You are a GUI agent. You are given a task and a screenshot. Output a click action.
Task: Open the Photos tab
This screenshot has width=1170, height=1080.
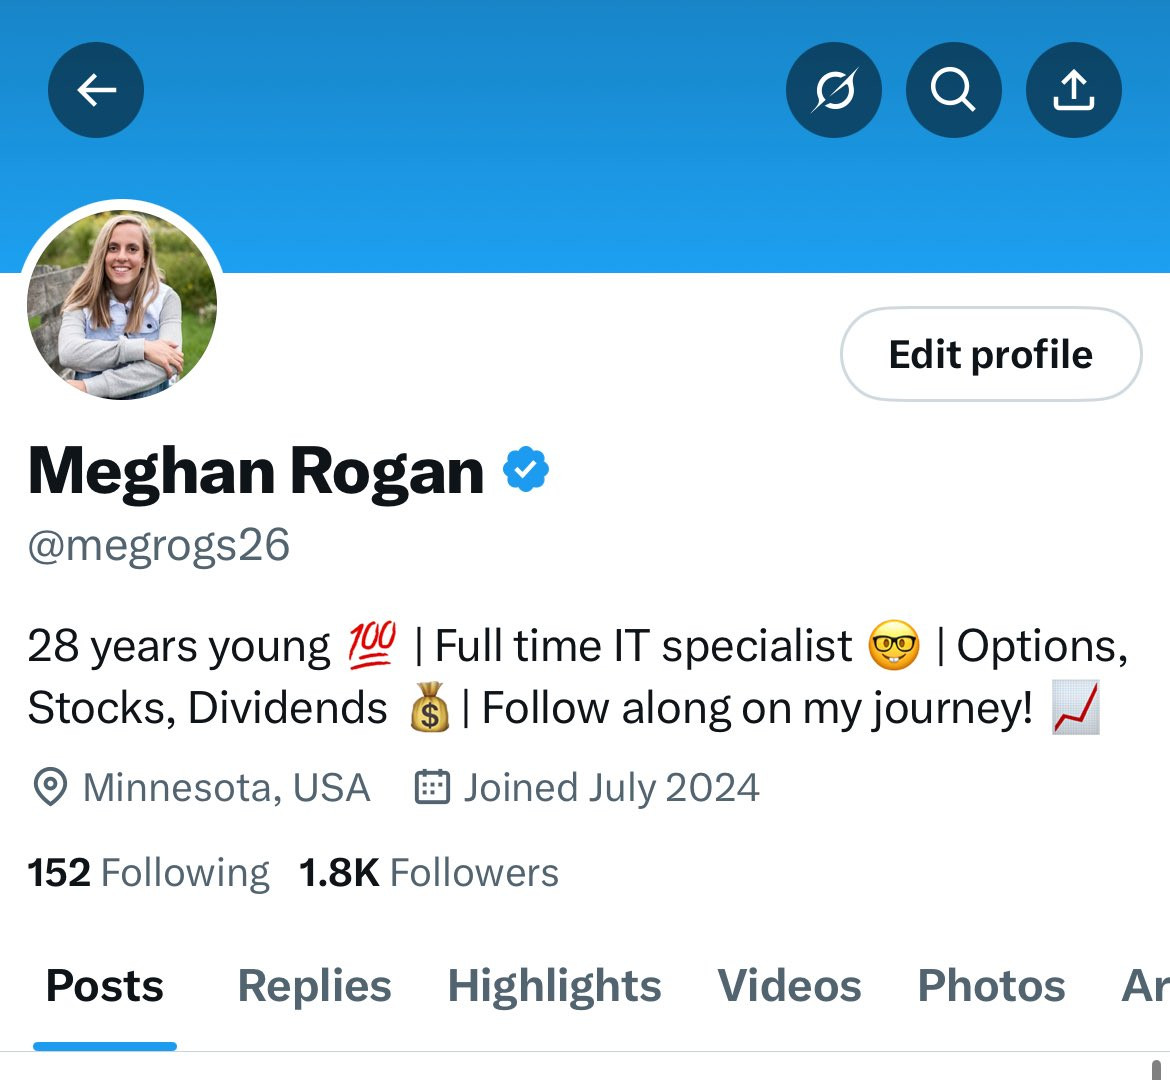point(991,986)
